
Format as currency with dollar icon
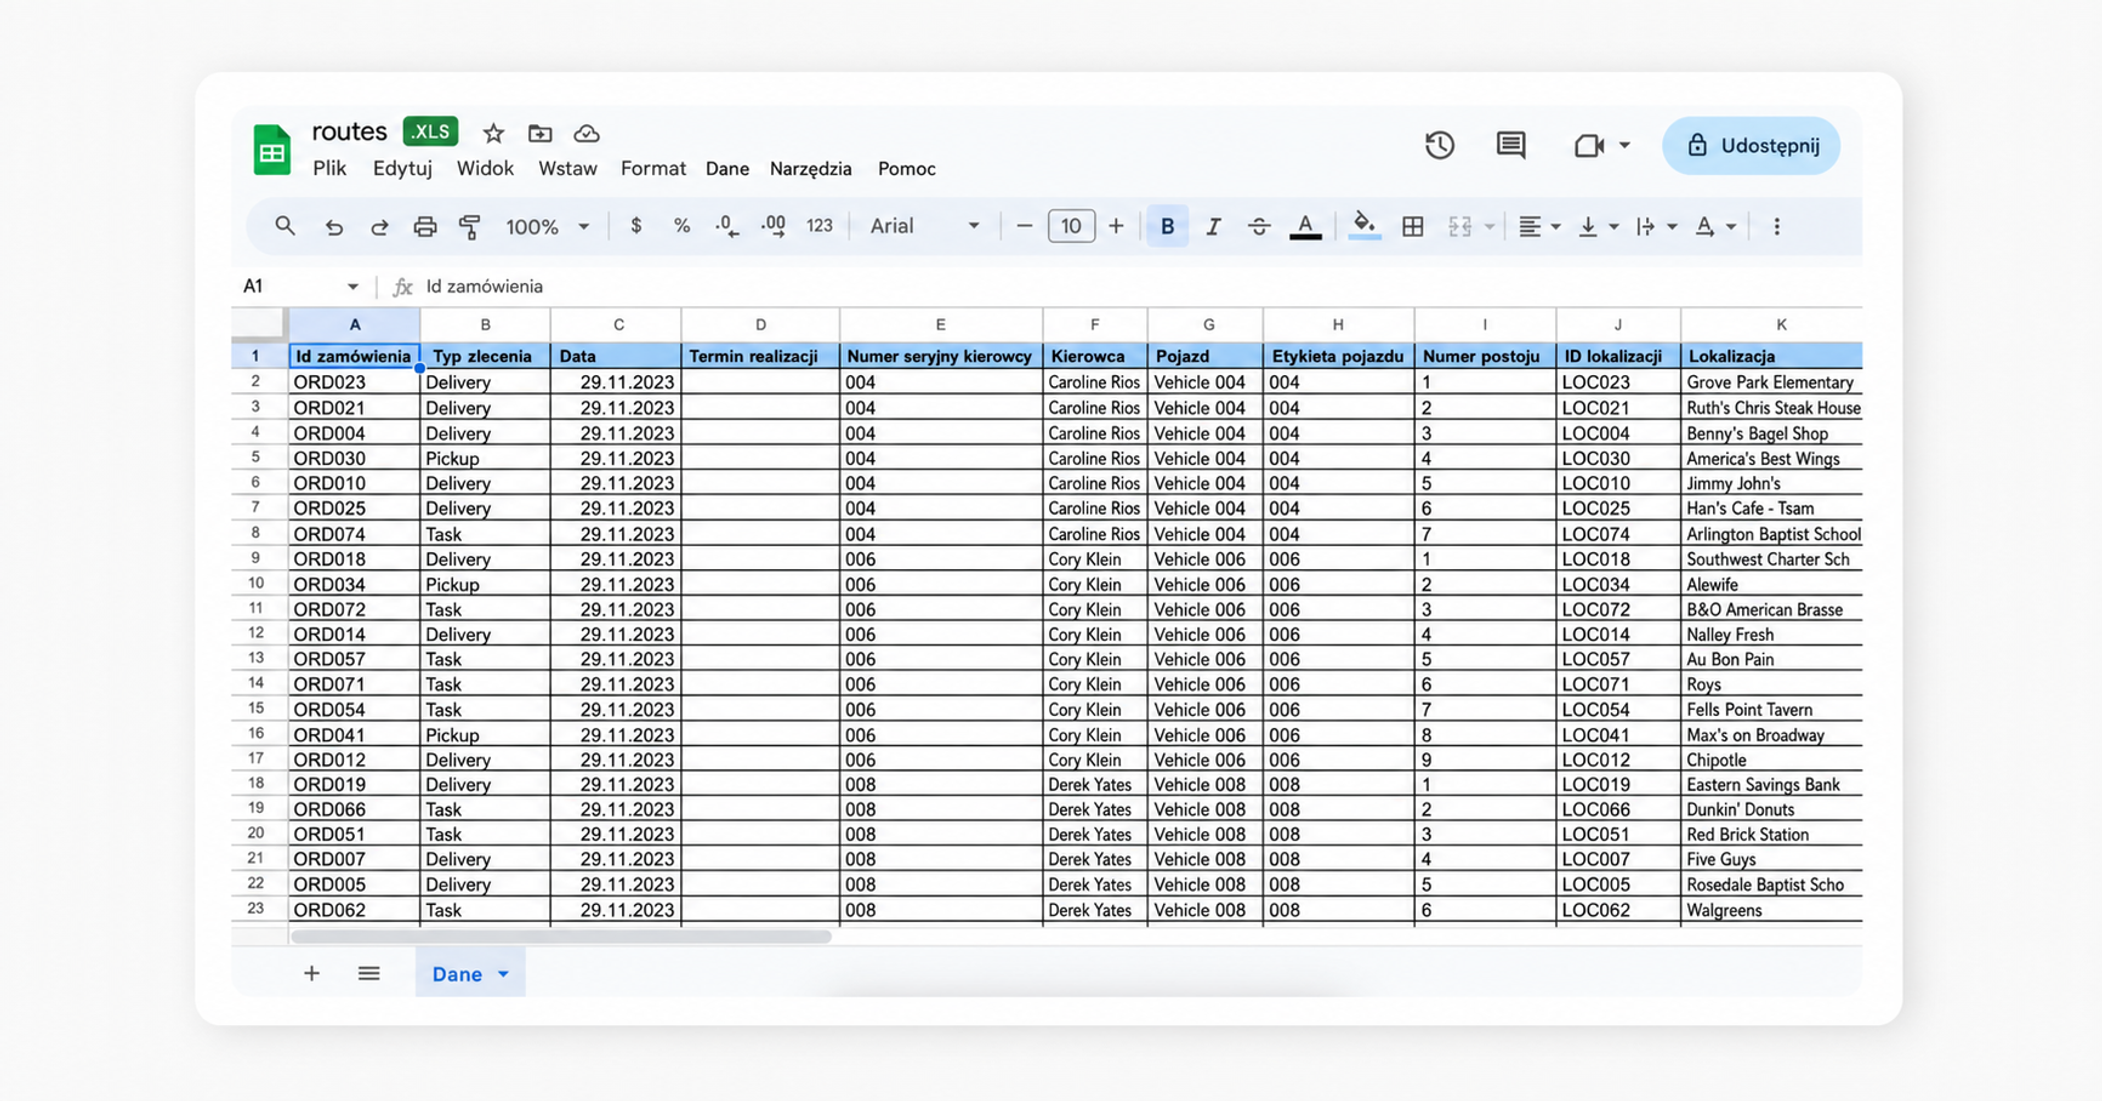pos(636,226)
